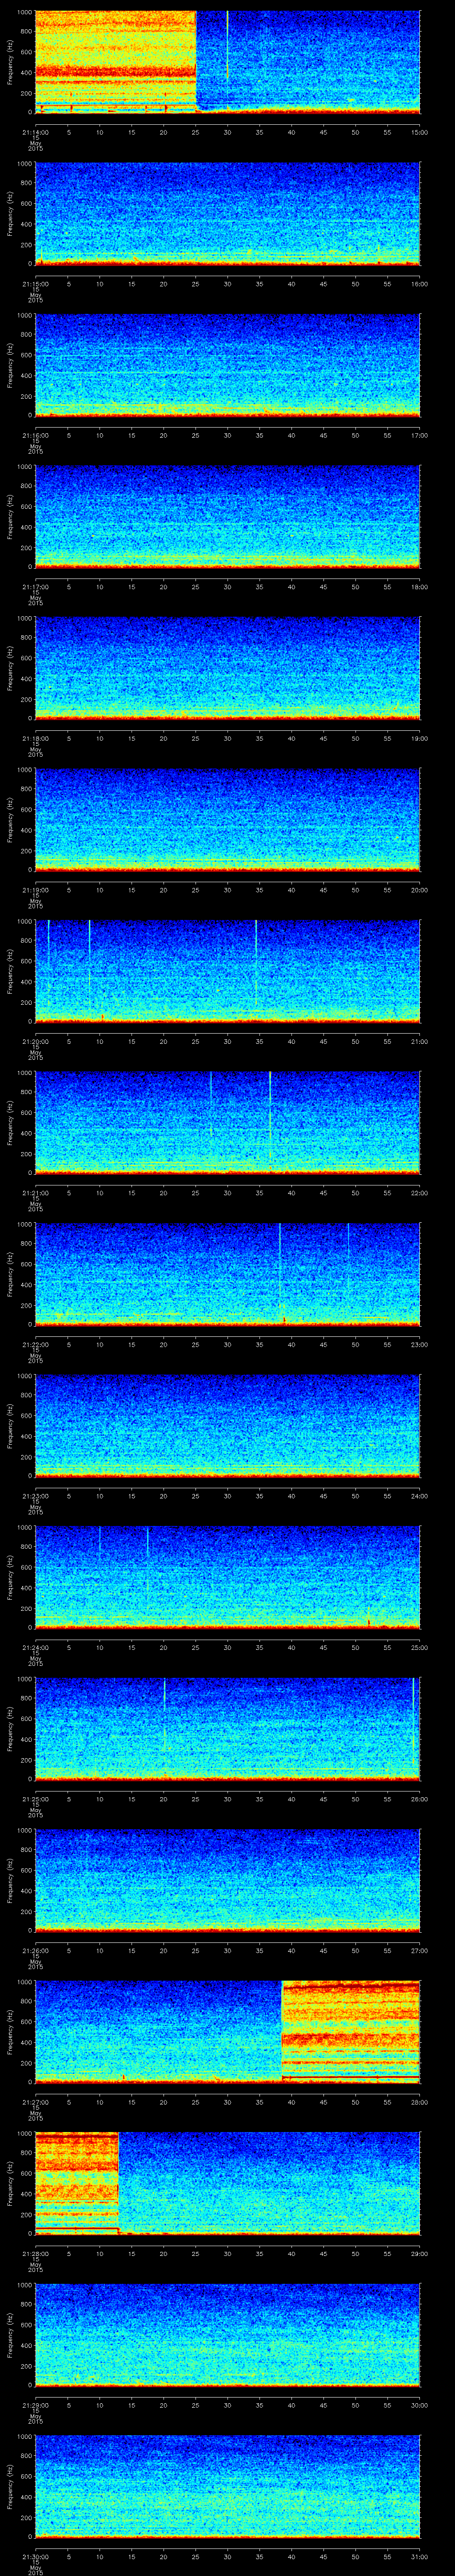Select the 21:20:00 time axis label
The width and height of the screenshot is (455, 2576).
tap(35, 1041)
